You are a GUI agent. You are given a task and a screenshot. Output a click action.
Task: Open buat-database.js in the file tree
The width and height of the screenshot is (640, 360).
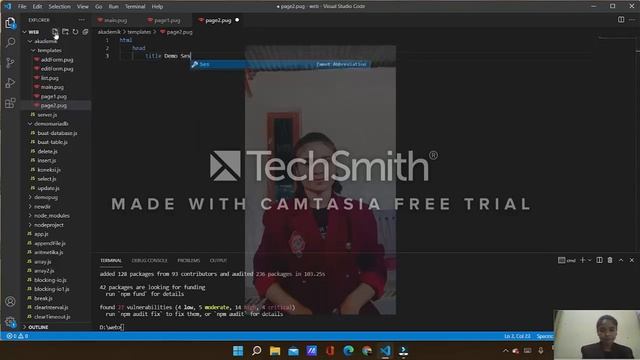coord(57,133)
